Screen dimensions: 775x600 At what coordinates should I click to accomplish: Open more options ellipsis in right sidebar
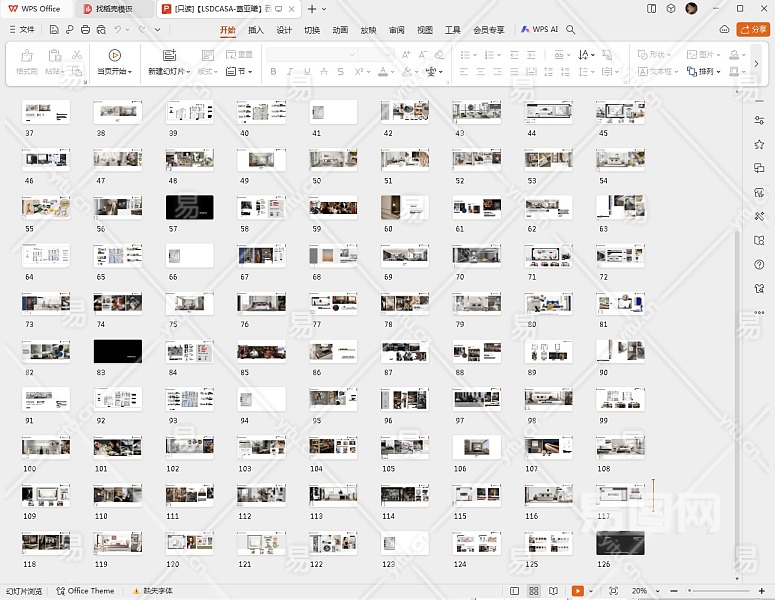pyautogui.click(x=760, y=312)
